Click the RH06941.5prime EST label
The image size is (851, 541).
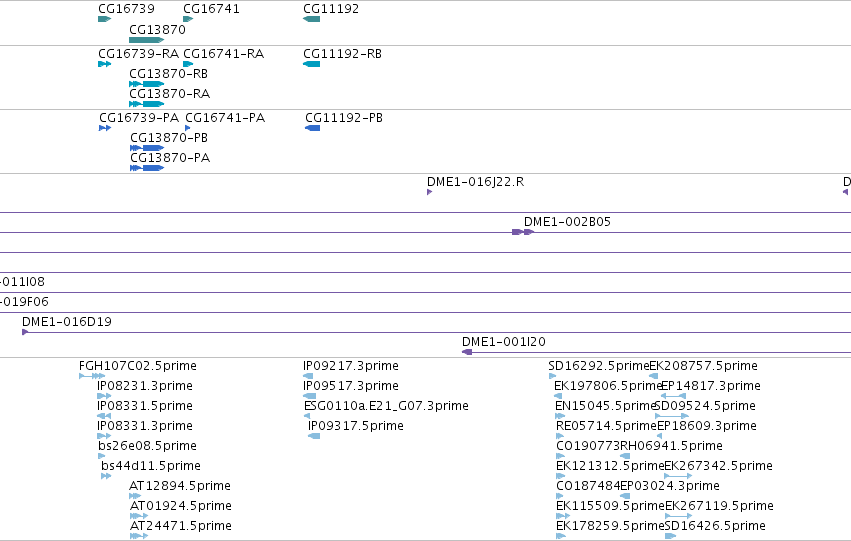[671, 446]
